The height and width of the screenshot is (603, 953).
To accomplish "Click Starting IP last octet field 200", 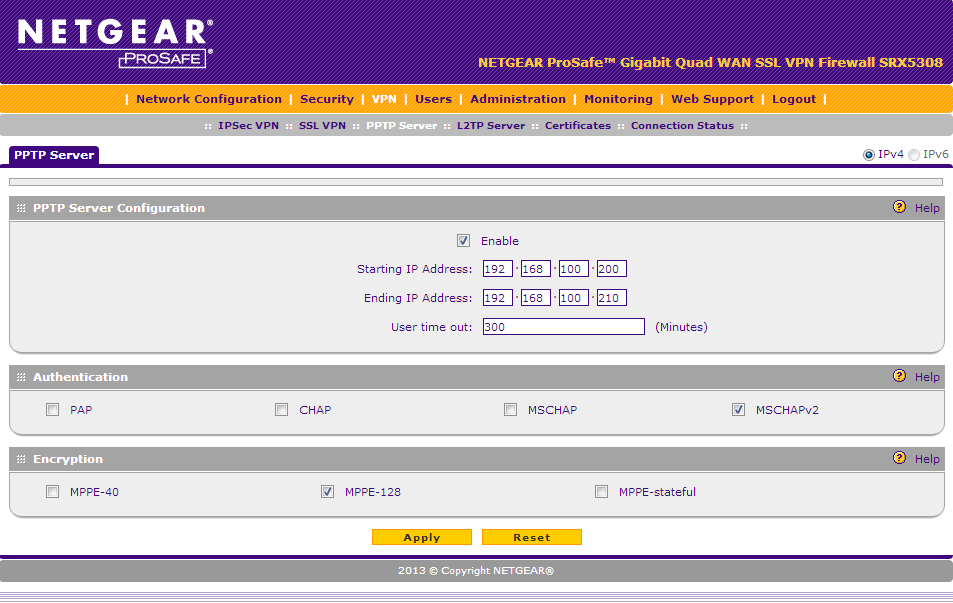I will 611,269.
